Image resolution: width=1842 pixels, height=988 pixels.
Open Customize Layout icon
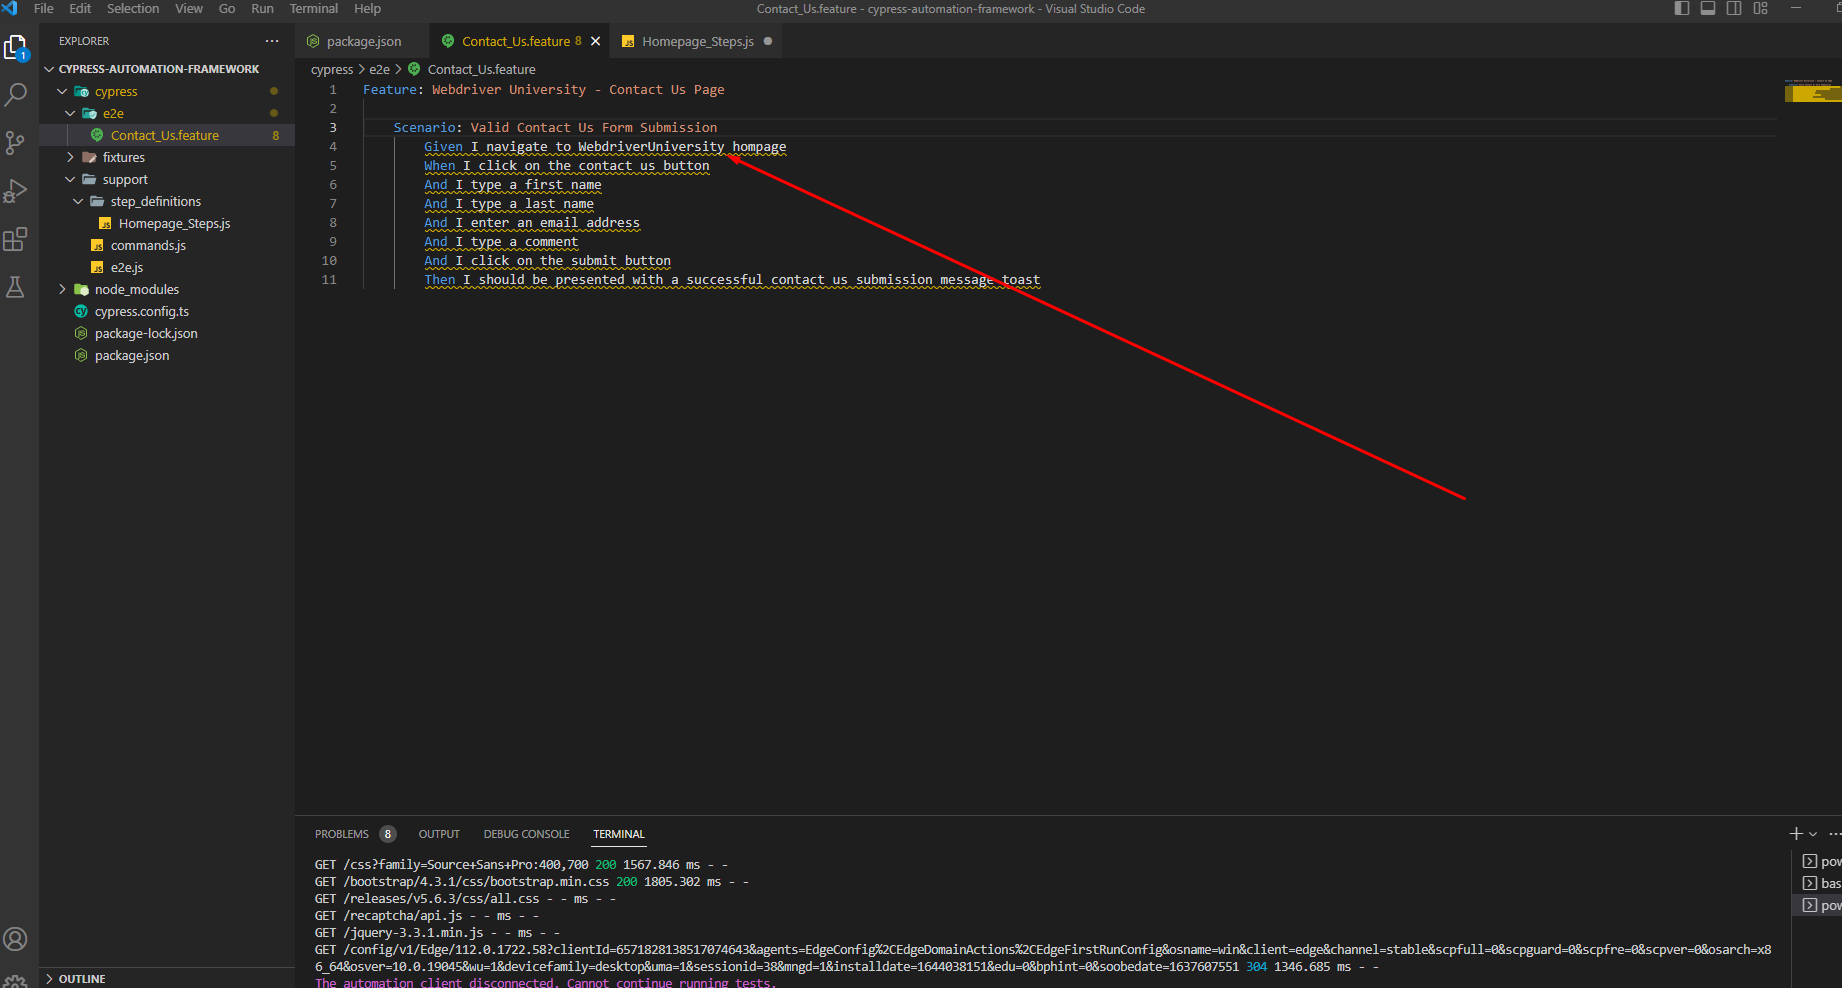click(1760, 8)
